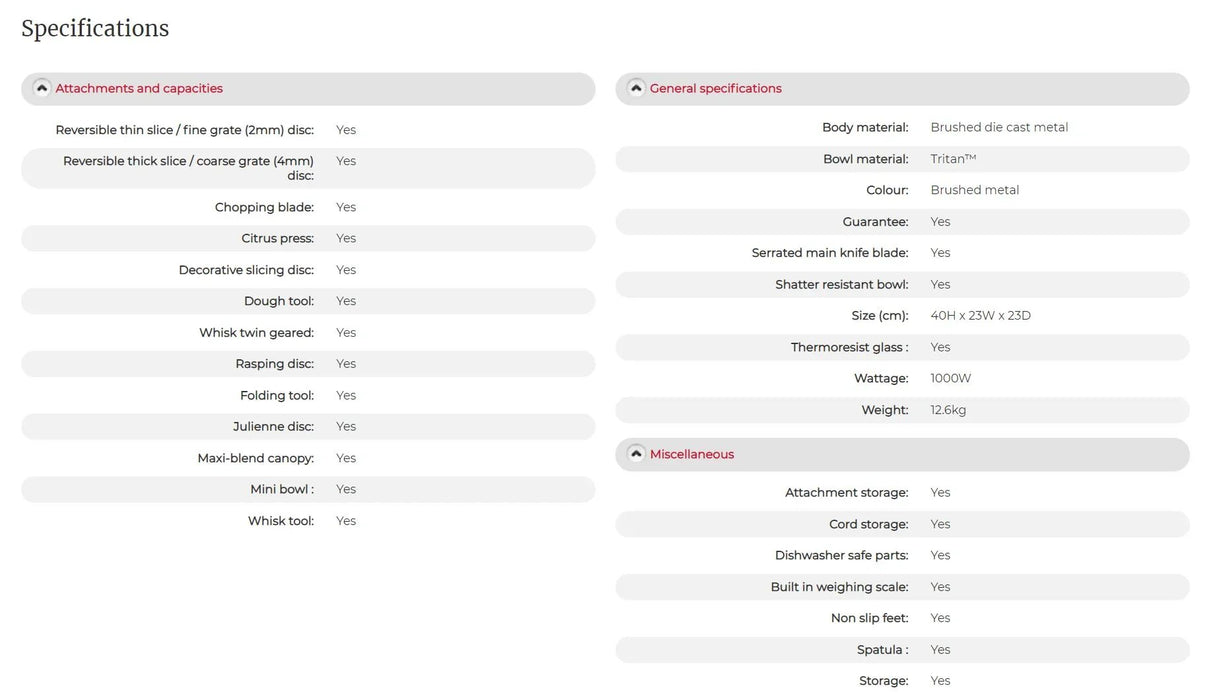Click the General specifications header text
1213x700 pixels.
click(715, 89)
